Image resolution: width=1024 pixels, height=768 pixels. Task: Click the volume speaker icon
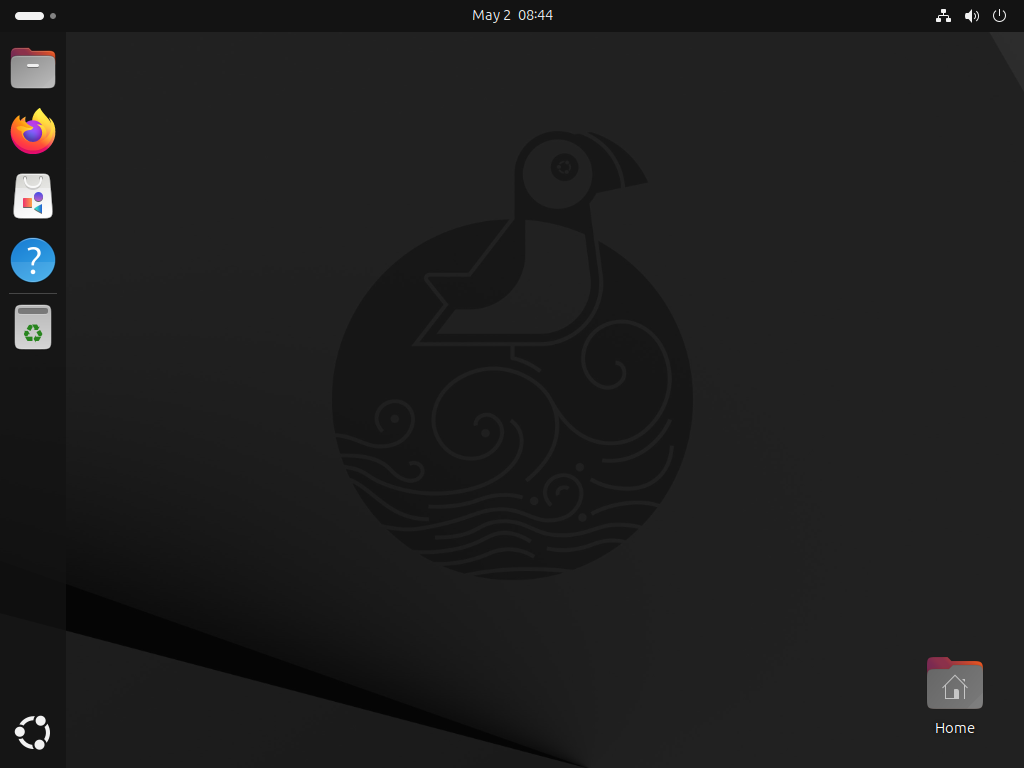[x=971, y=16]
